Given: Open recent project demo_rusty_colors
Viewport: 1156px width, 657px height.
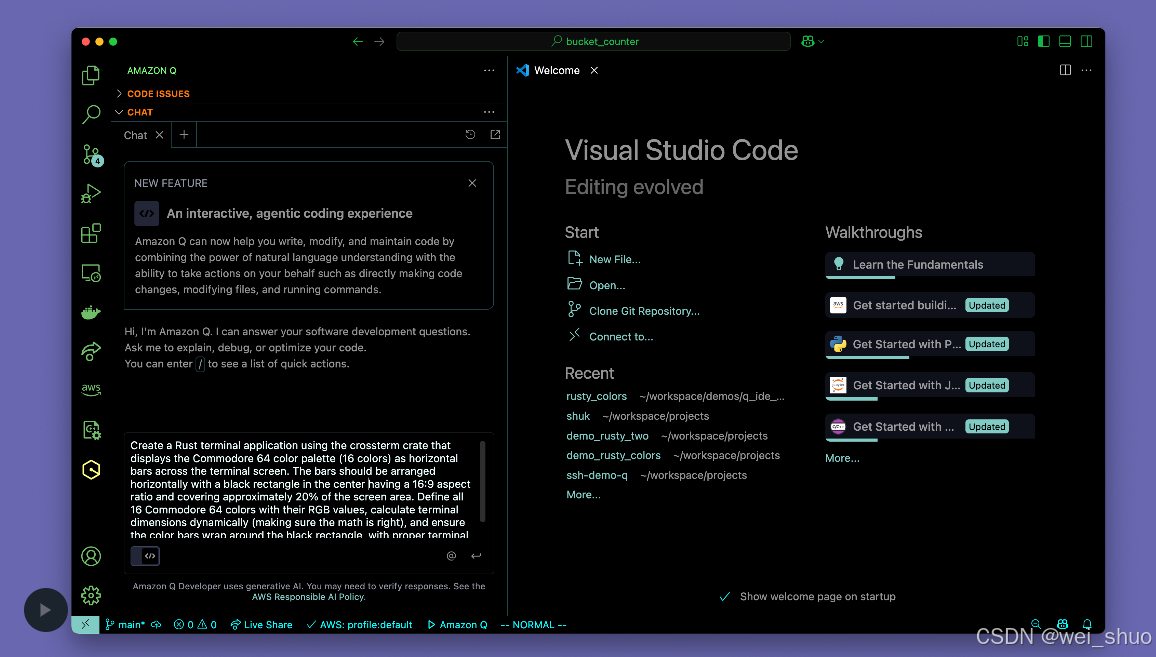Looking at the screenshot, I should point(613,455).
